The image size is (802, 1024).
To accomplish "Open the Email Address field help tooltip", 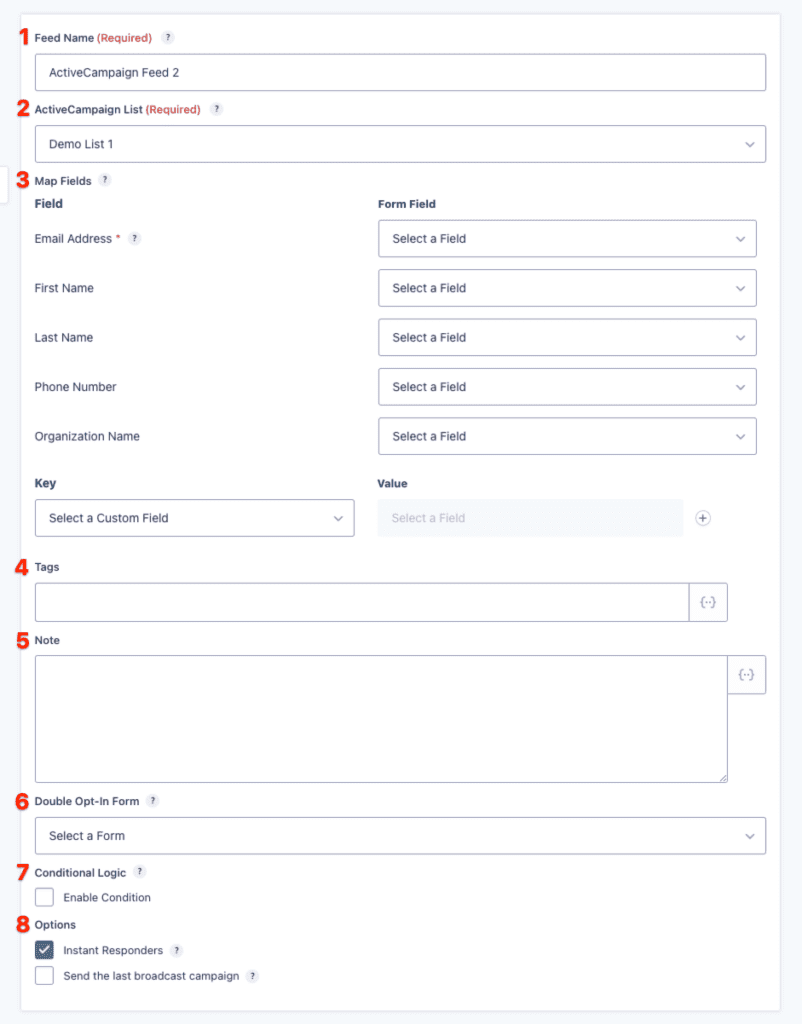I will pyautogui.click(x=134, y=239).
